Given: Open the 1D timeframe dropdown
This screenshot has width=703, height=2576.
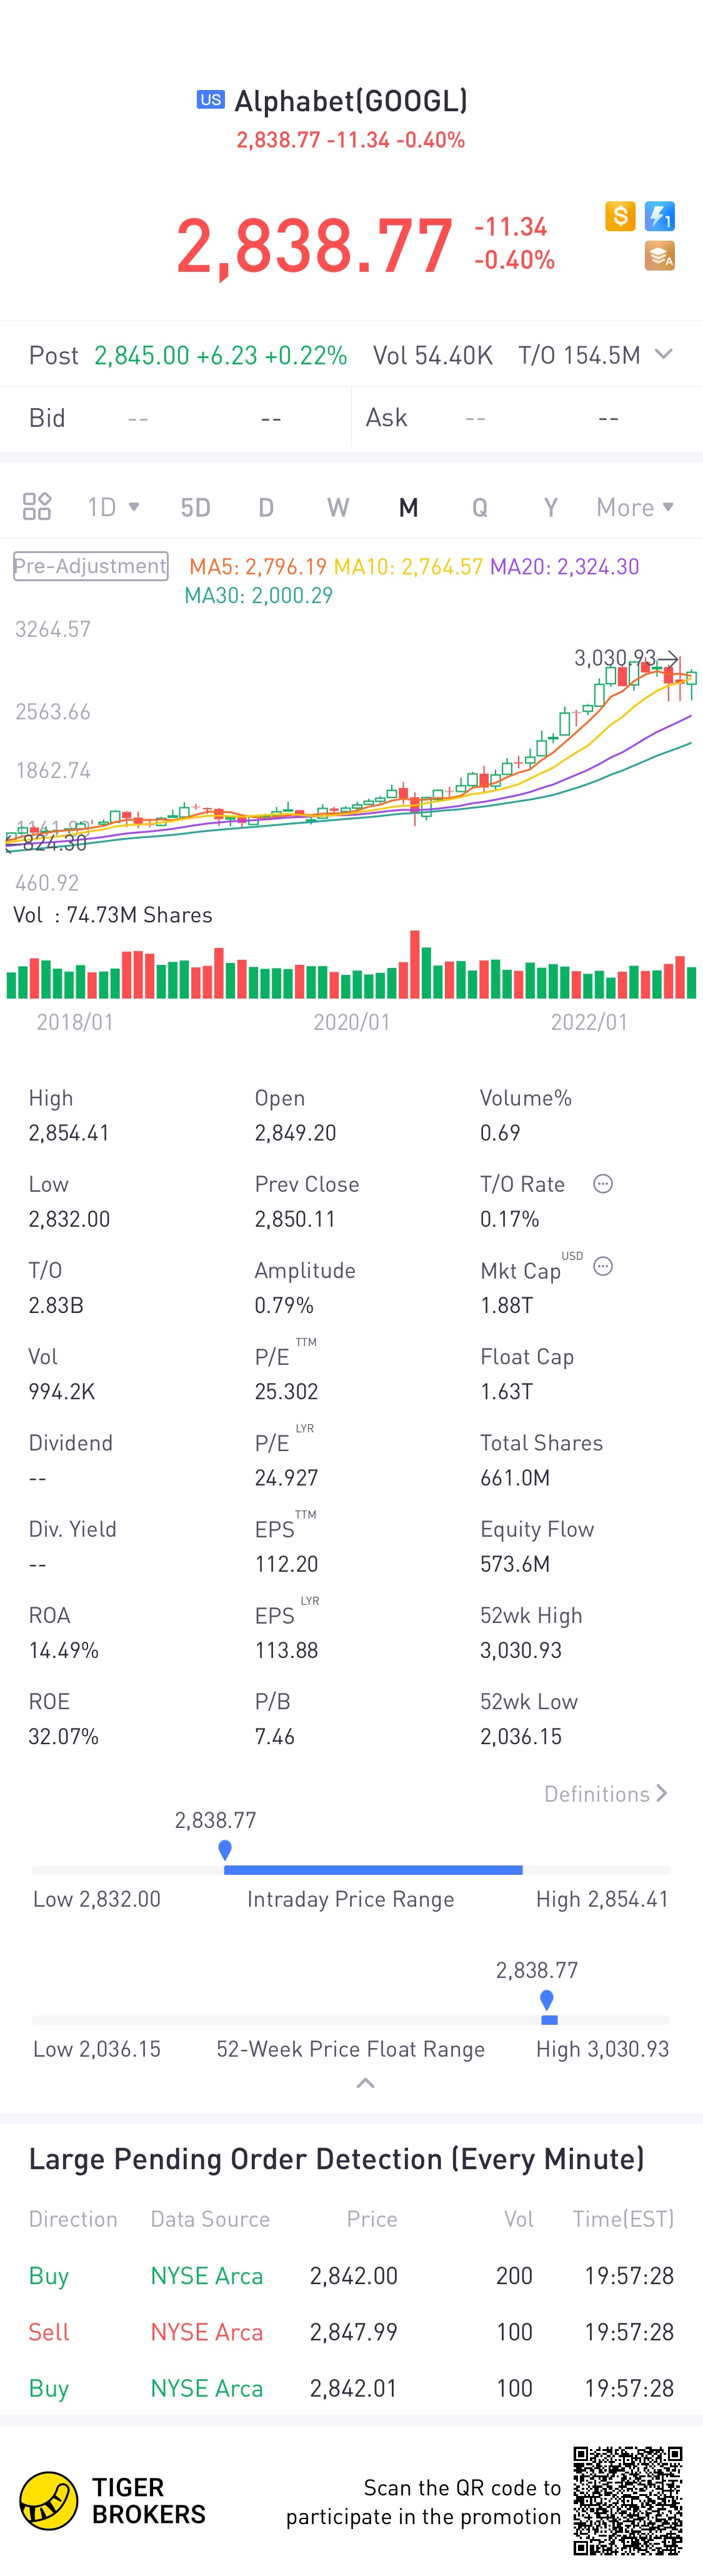Looking at the screenshot, I should coord(112,507).
